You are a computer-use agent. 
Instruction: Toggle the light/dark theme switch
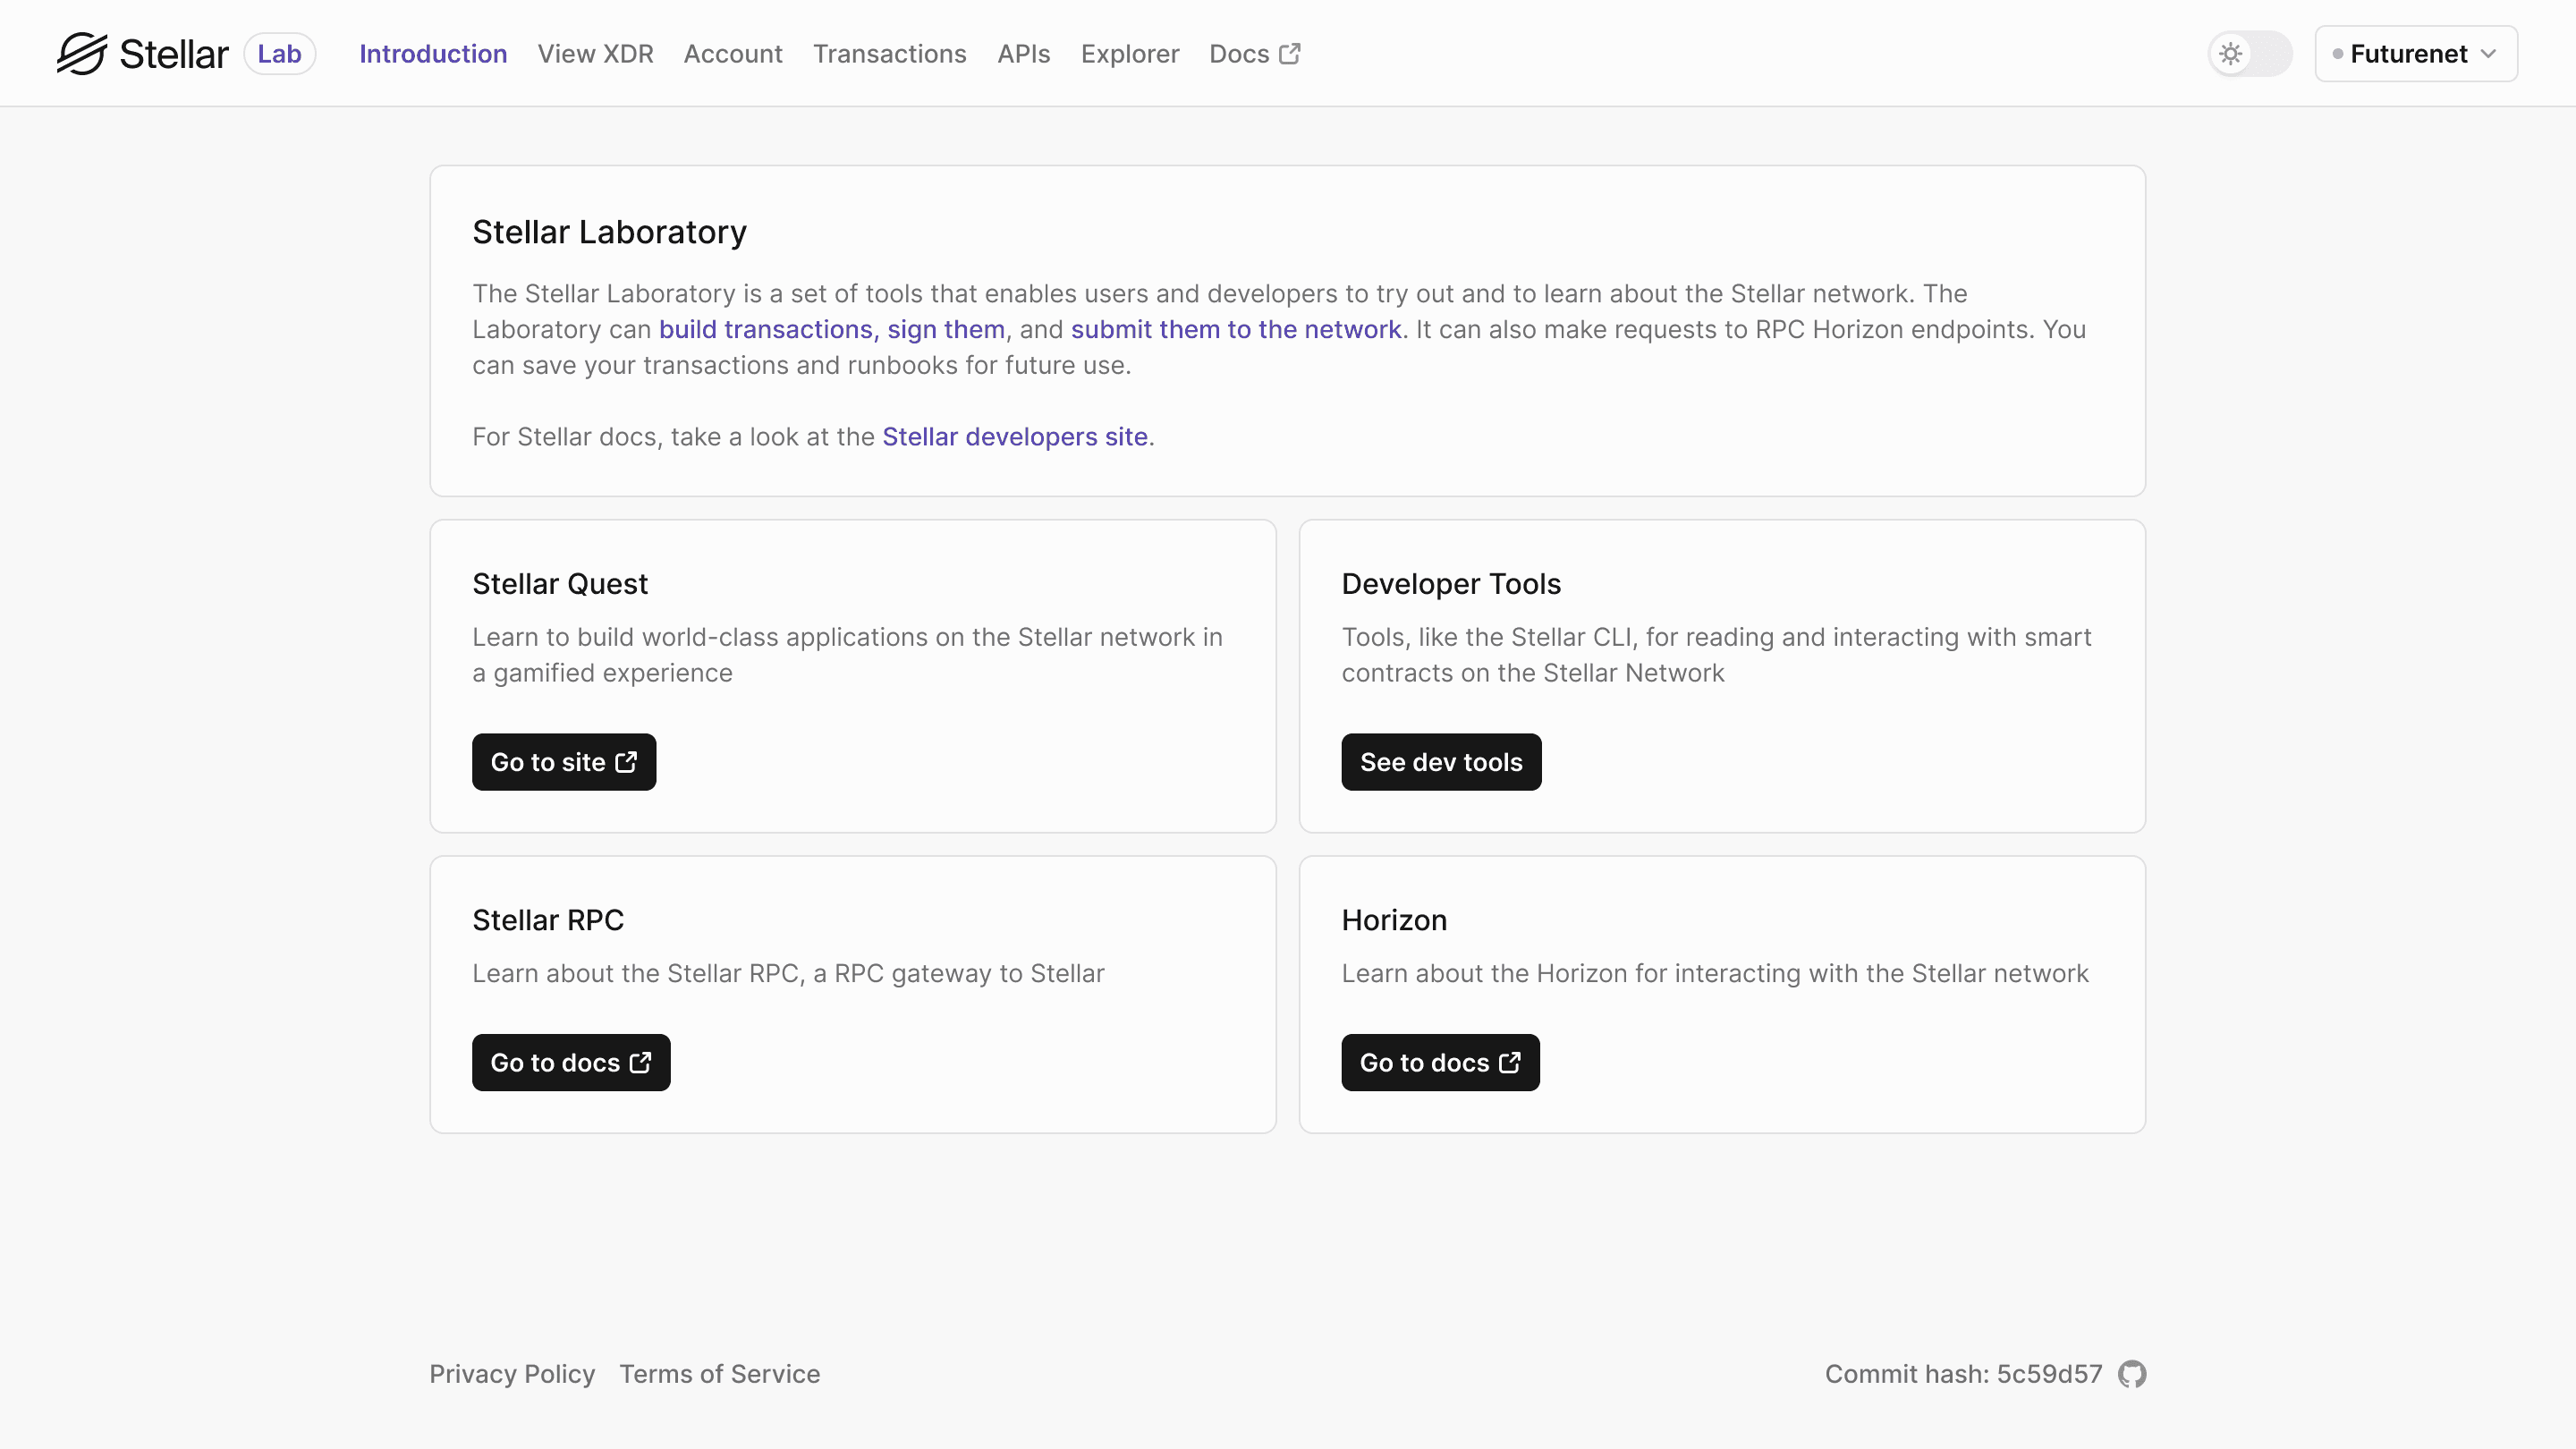pyautogui.click(x=2250, y=54)
